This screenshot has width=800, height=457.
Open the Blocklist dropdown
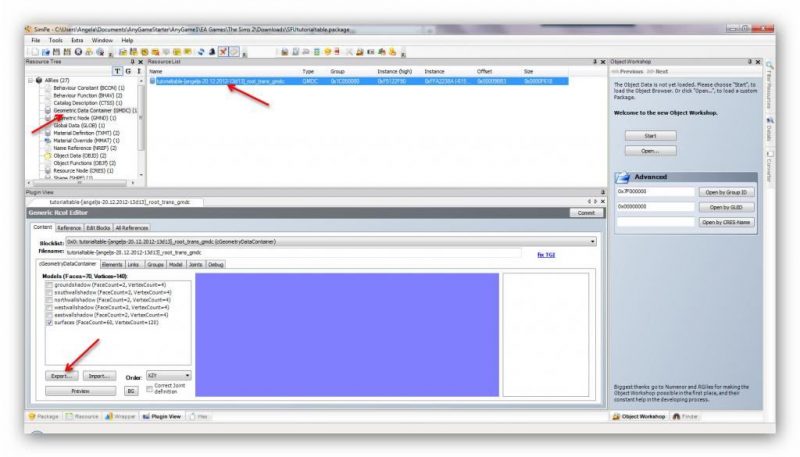point(592,241)
